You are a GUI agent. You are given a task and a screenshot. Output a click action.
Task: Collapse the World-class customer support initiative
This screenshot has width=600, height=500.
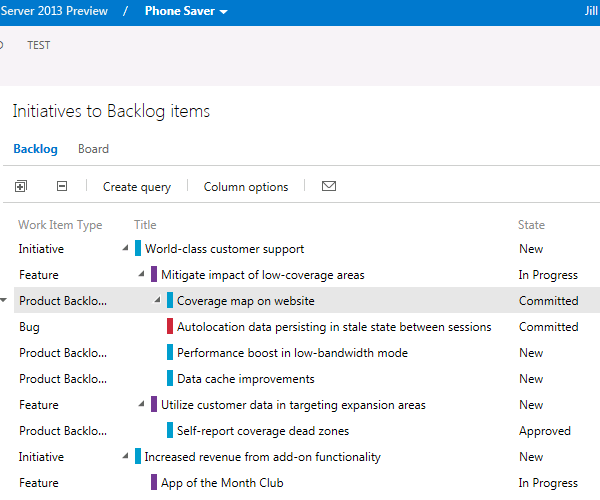[125, 249]
